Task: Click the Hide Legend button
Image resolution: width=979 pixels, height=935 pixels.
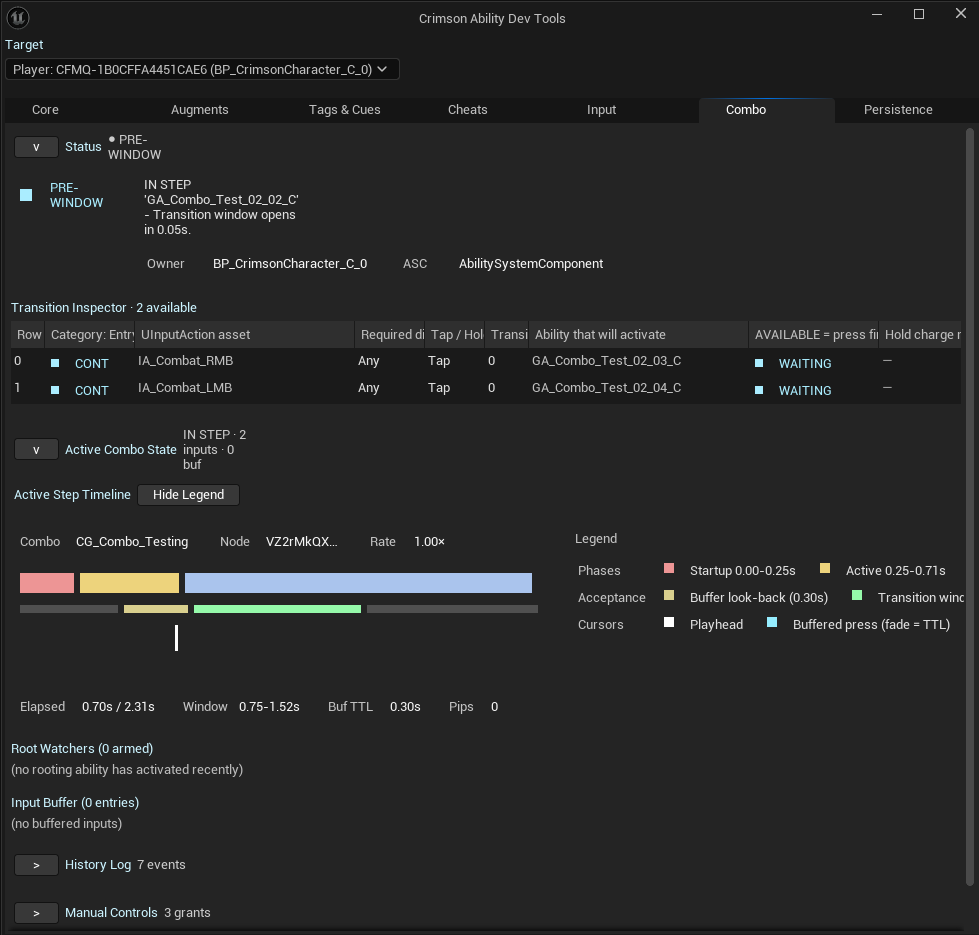Action: pyautogui.click(x=189, y=495)
